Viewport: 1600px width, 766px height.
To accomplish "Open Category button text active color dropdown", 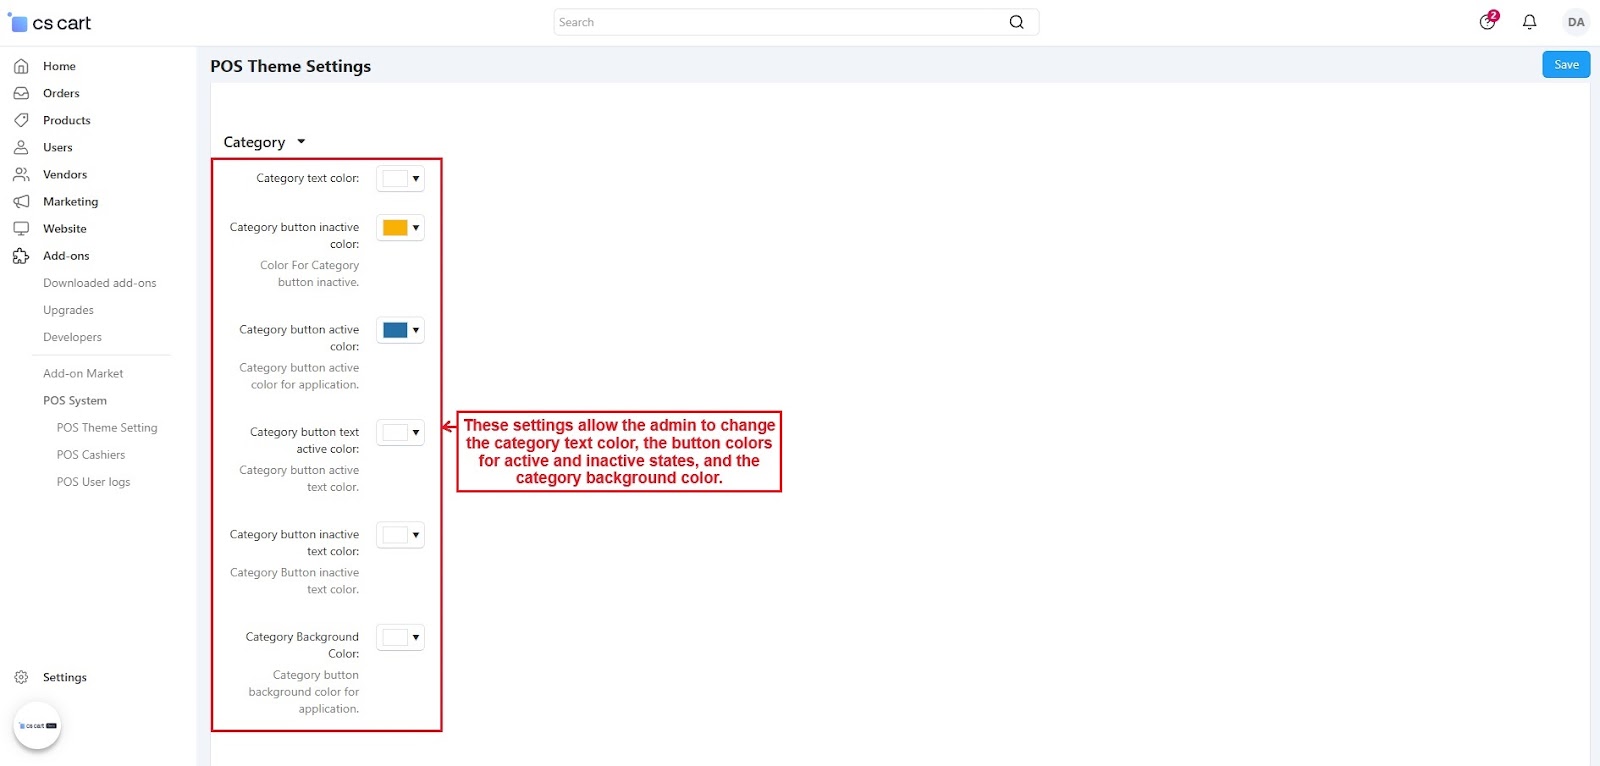I will 401,433.
